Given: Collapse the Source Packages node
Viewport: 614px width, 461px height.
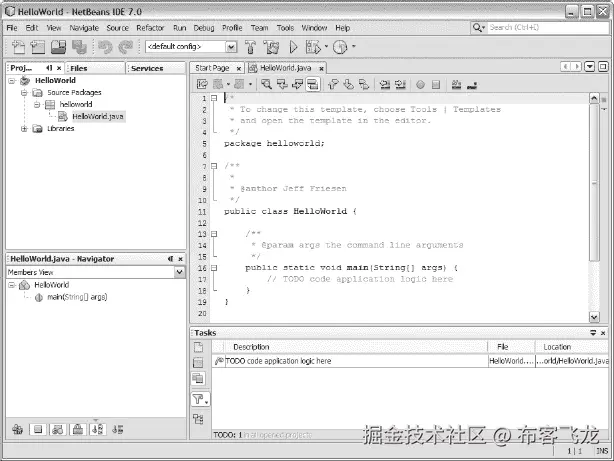Looking at the screenshot, I should 24,93.
